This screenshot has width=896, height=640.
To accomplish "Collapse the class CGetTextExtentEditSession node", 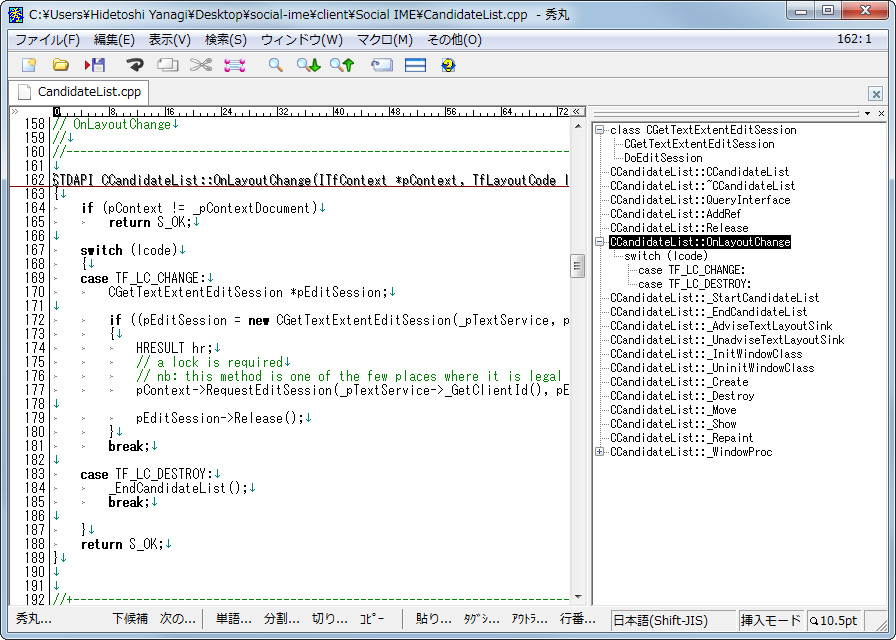I will click(599, 130).
